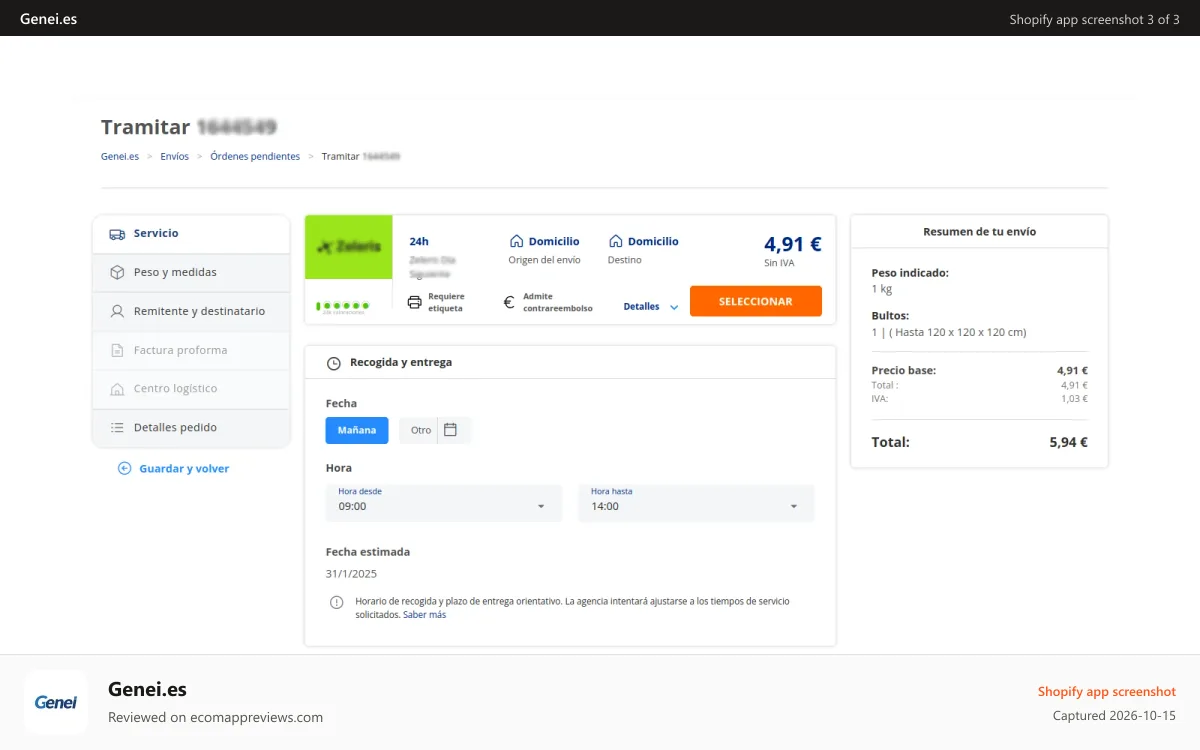The width and height of the screenshot is (1200, 750).
Task: Click the Peso indicado value 1 kg
Action: click(x=882, y=289)
